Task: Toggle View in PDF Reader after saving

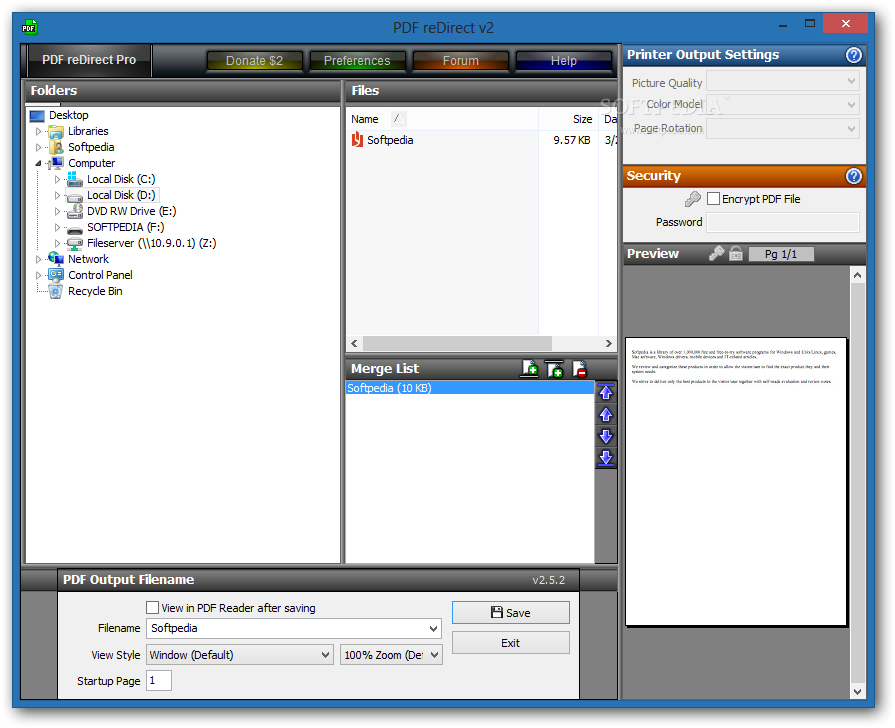Action: (x=152, y=608)
